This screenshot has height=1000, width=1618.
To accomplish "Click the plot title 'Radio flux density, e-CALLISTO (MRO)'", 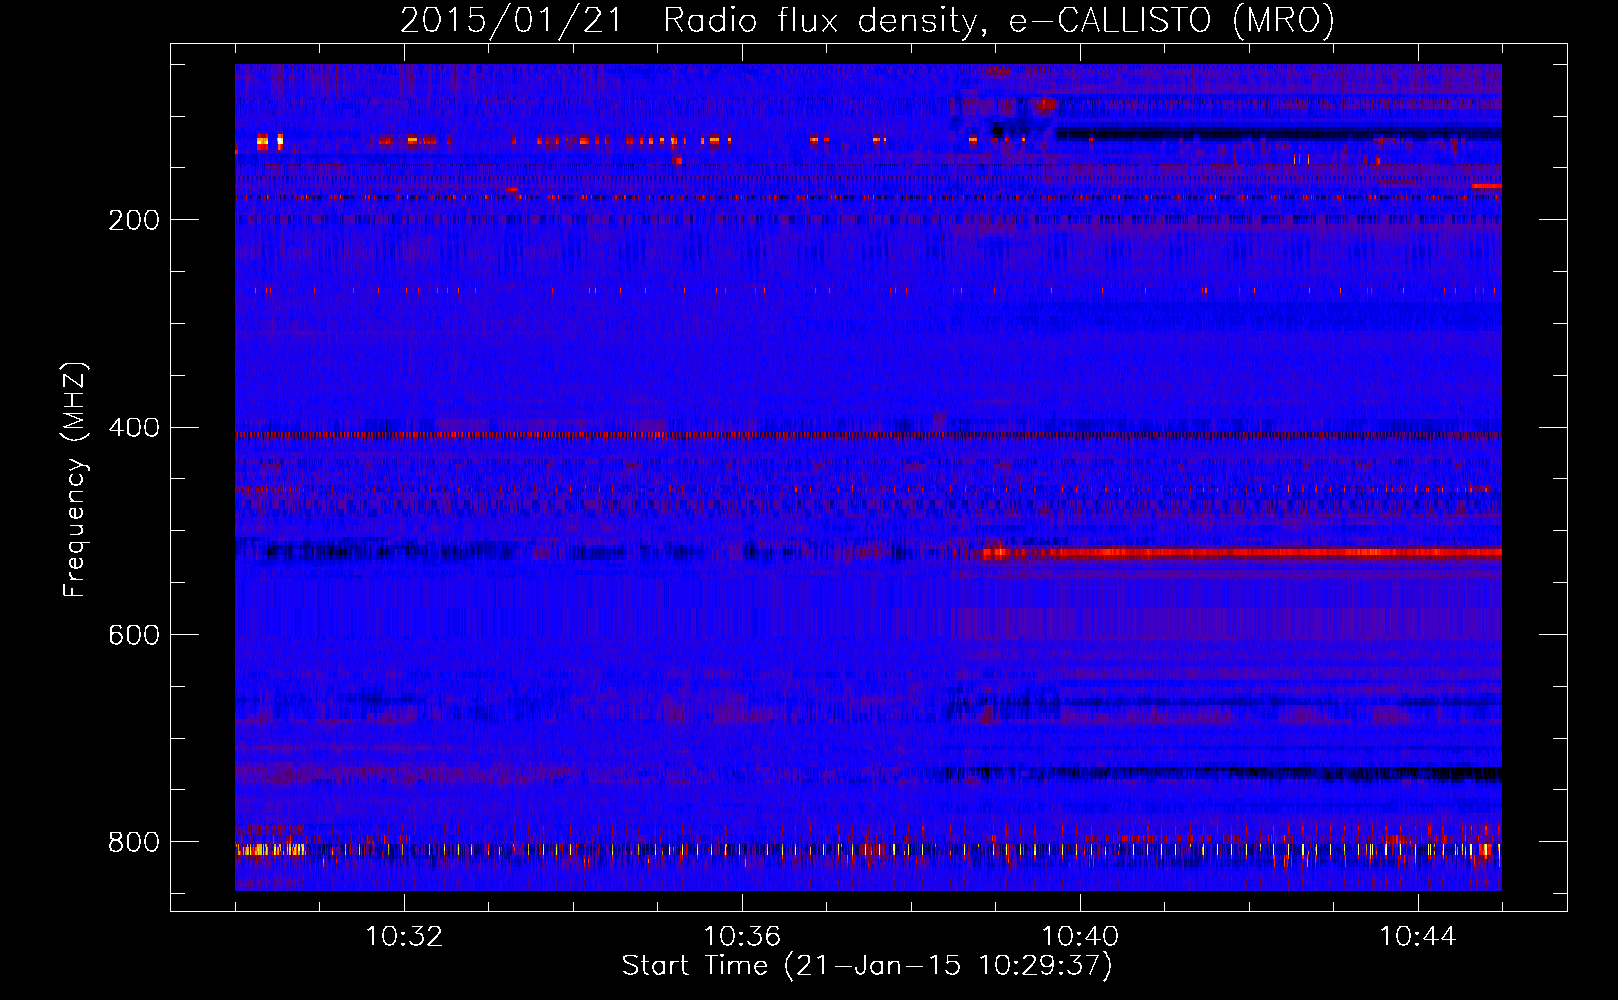I will click(999, 21).
